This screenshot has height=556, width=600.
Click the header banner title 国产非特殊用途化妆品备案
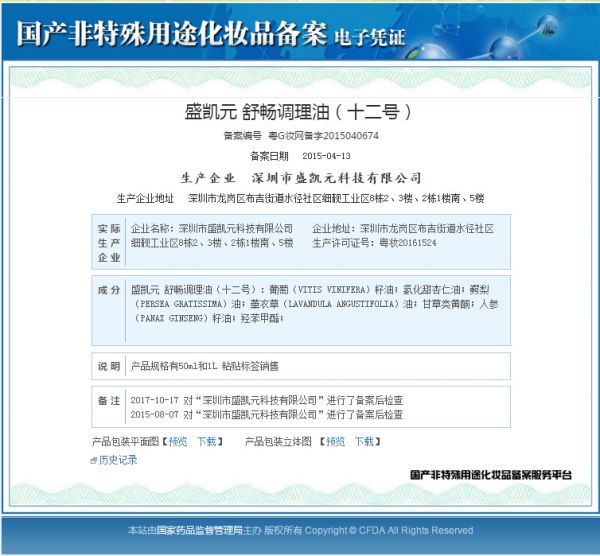pyautogui.click(x=172, y=34)
